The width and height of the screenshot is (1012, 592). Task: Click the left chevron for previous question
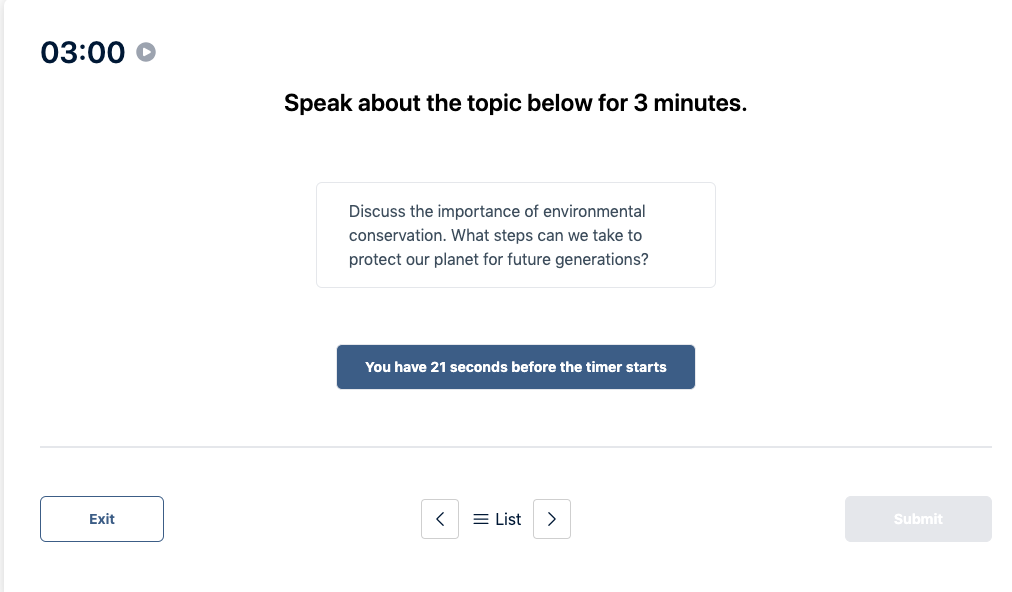click(x=440, y=518)
